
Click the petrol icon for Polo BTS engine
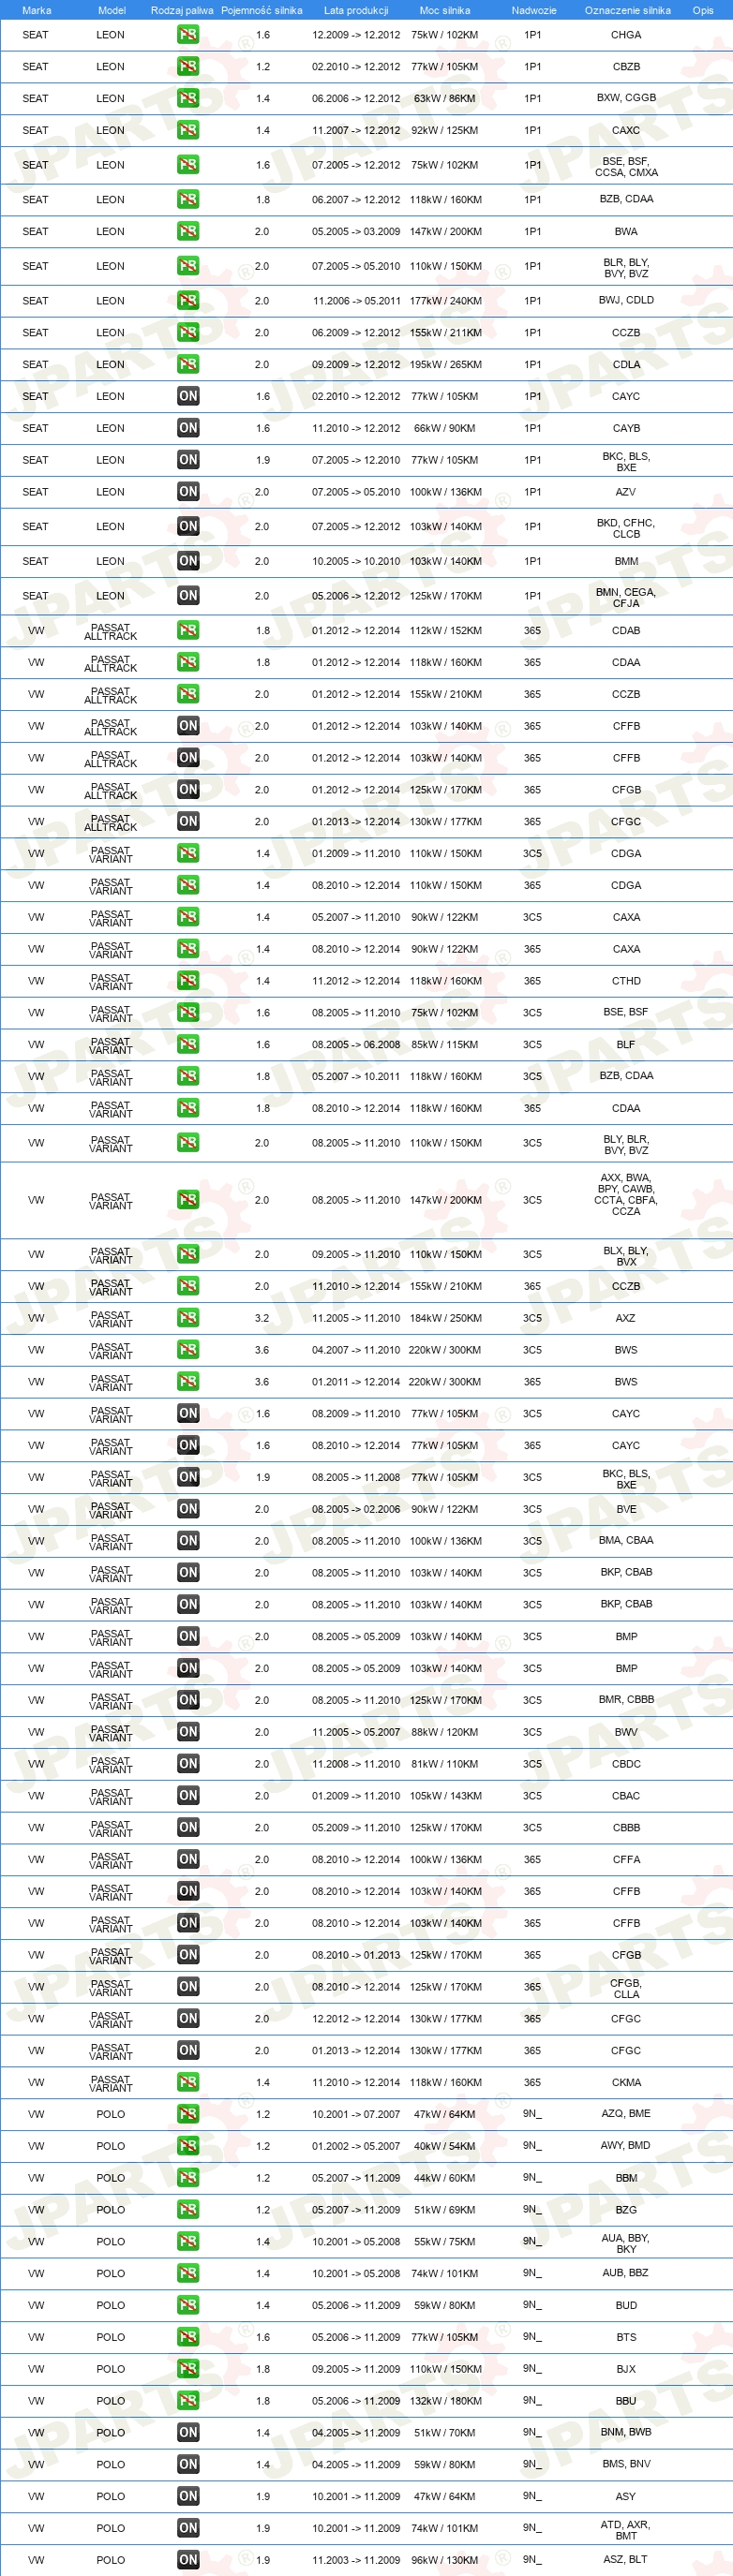click(188, 2337)
